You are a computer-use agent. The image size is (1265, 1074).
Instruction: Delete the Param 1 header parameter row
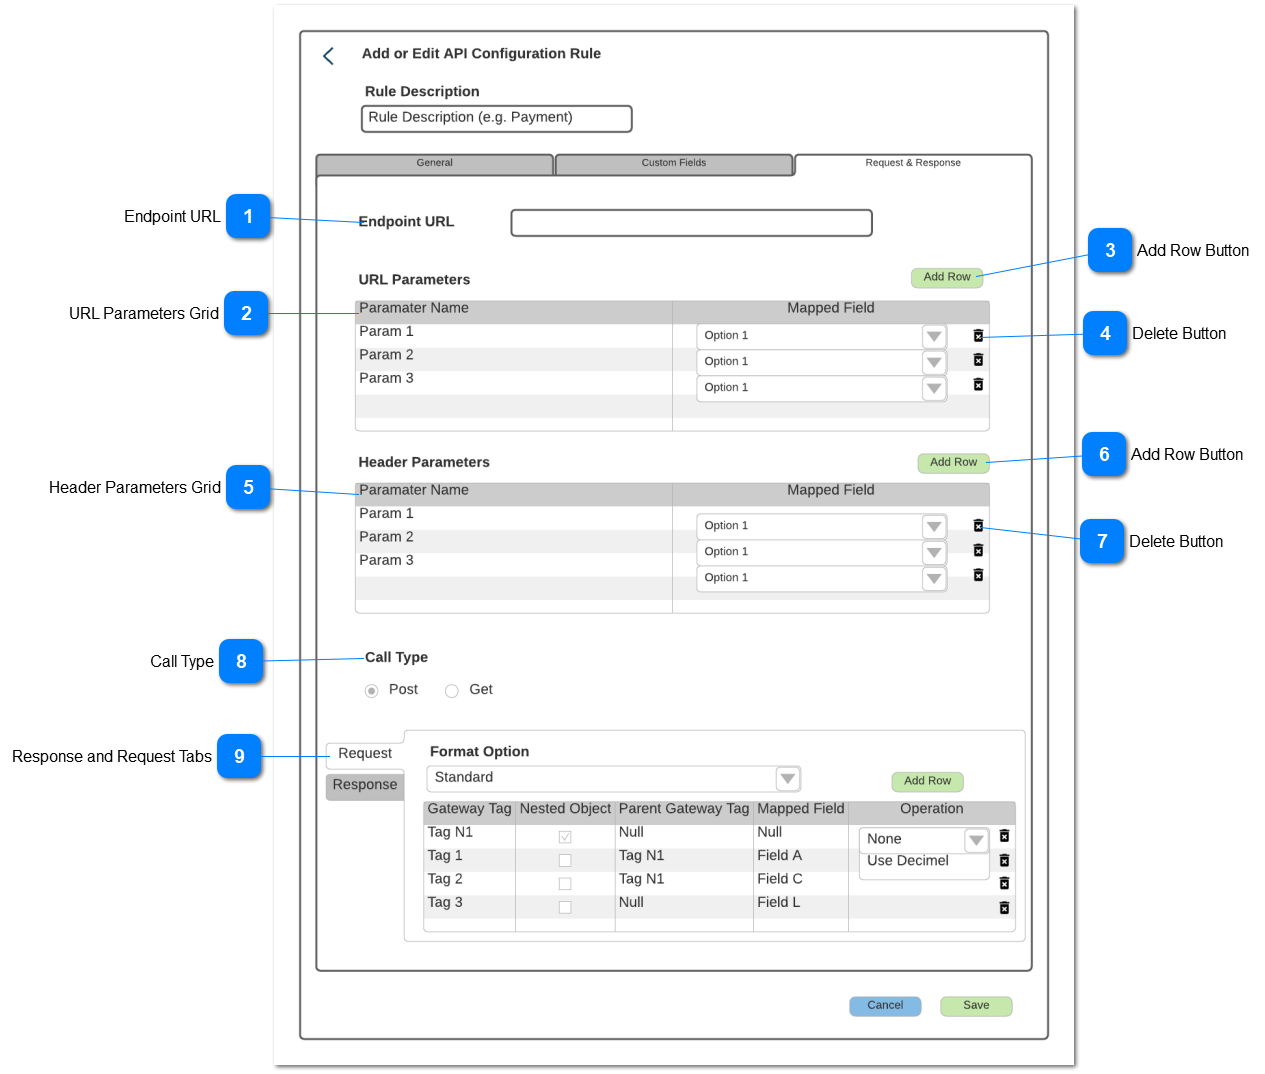click(978, 525)
